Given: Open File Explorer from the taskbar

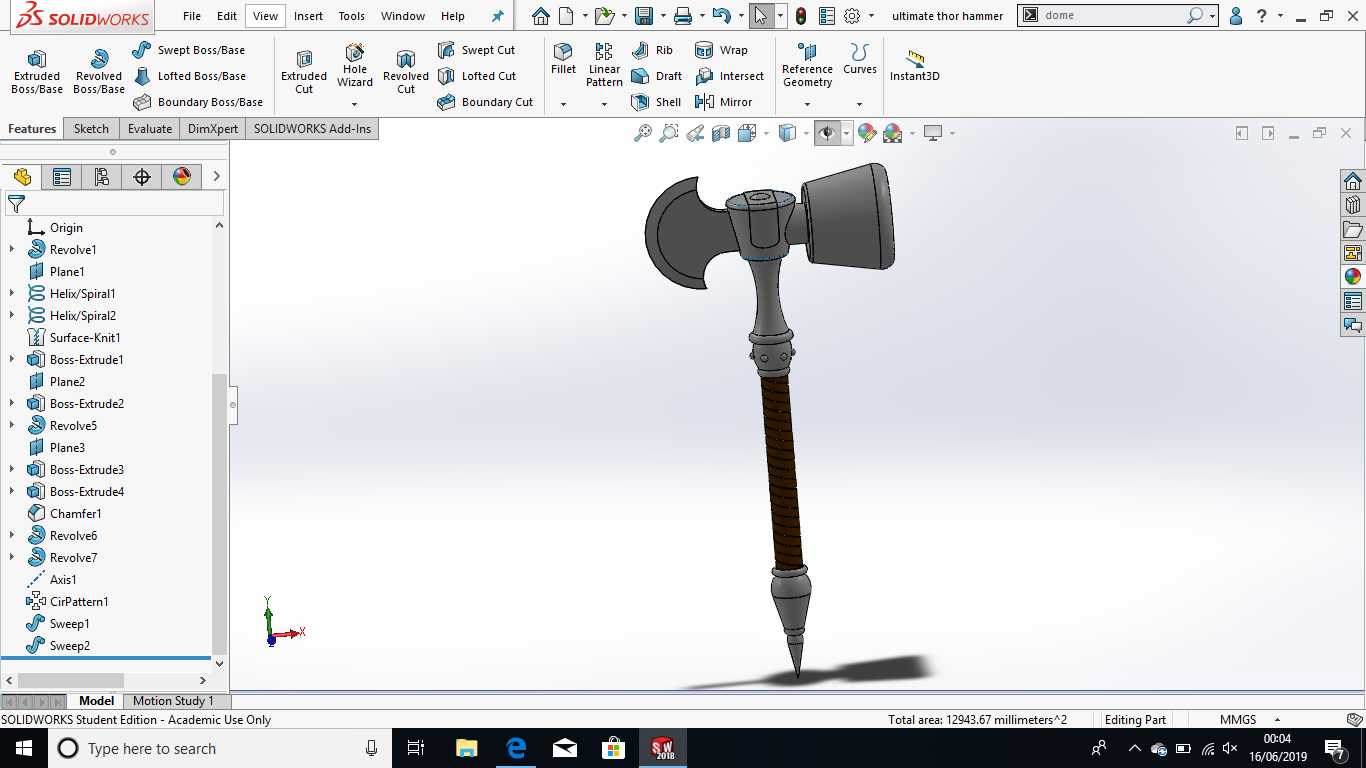Looking at the screenshot, I should (x=467, y=748).
